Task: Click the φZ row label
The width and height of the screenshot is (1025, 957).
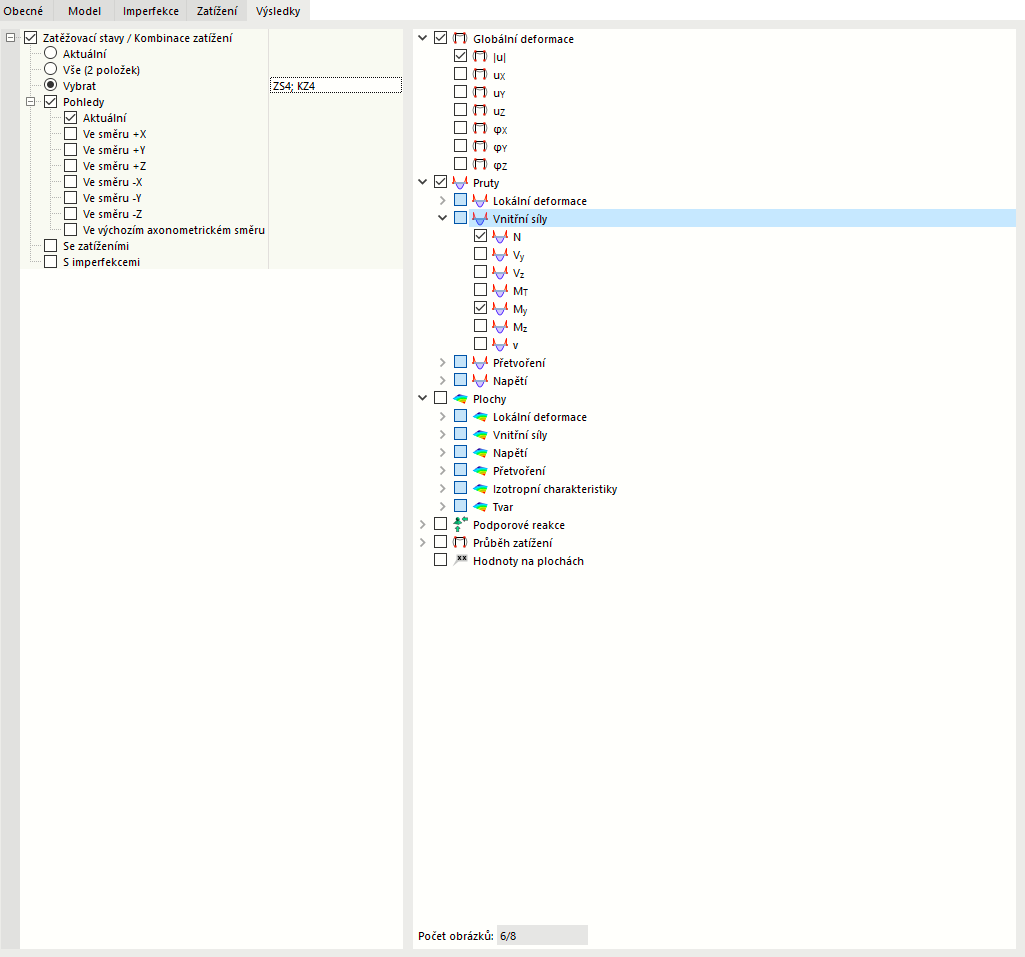Action: pyautogui.click(x=500, y=165)
